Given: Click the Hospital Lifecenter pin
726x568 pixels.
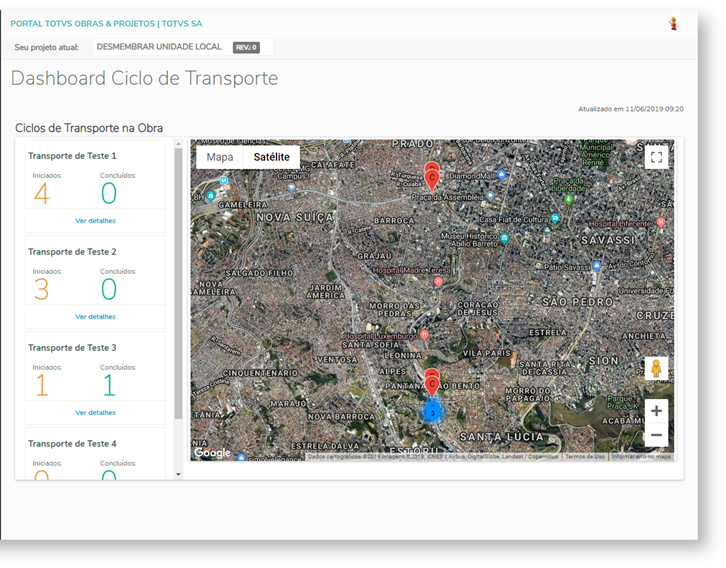Looking at the screenshot, I should coord(661,222).
